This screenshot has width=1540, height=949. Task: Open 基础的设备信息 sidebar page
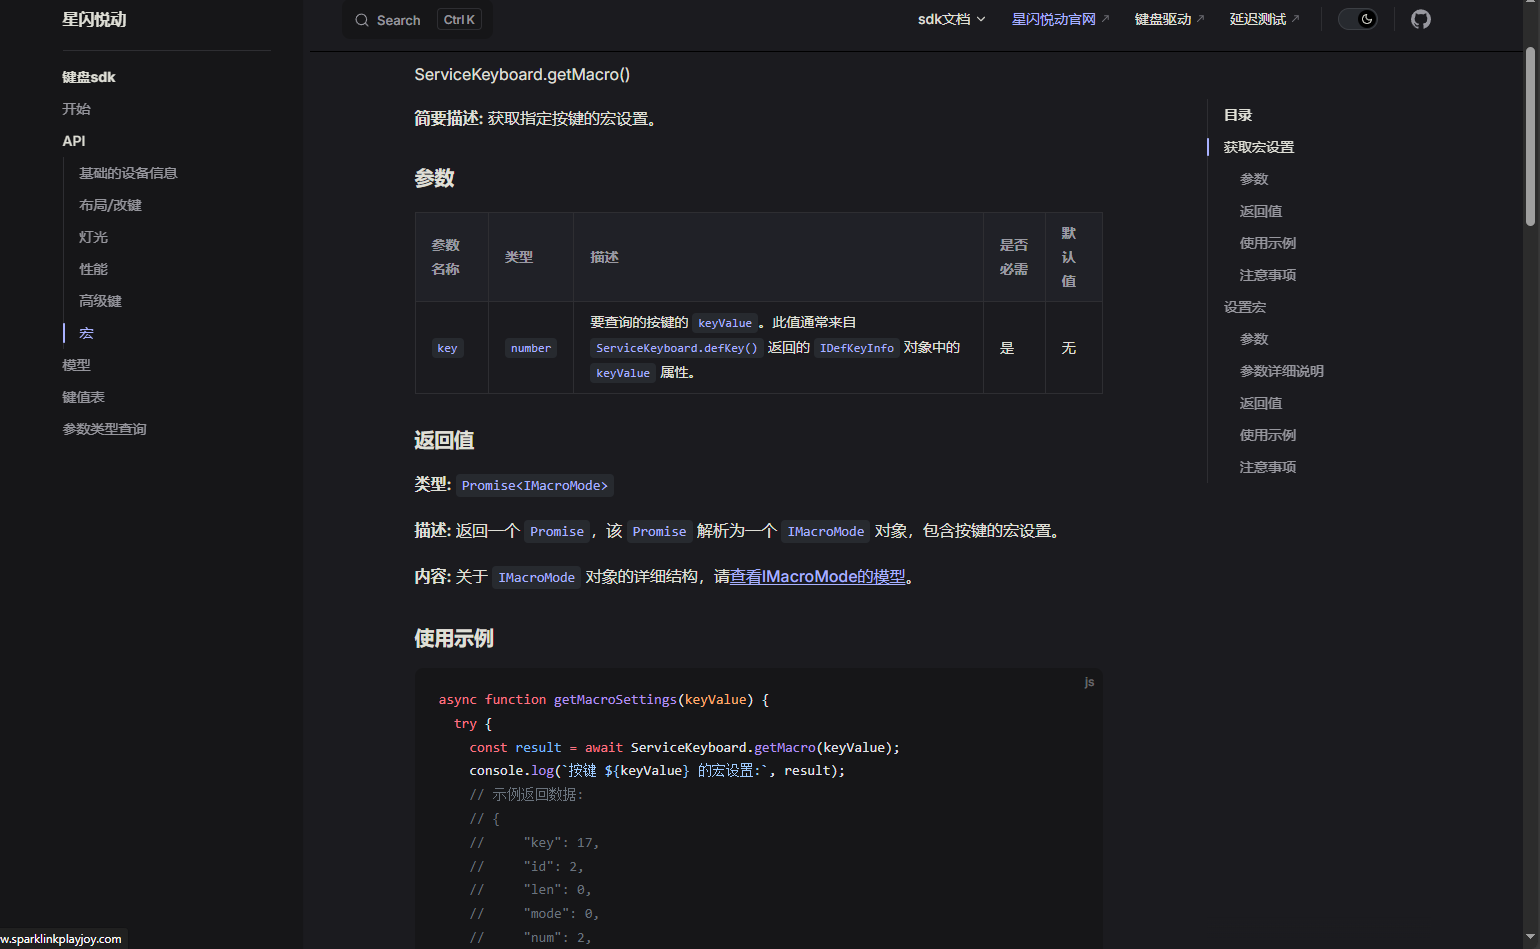pyautogui.click(x=128, y=173)
